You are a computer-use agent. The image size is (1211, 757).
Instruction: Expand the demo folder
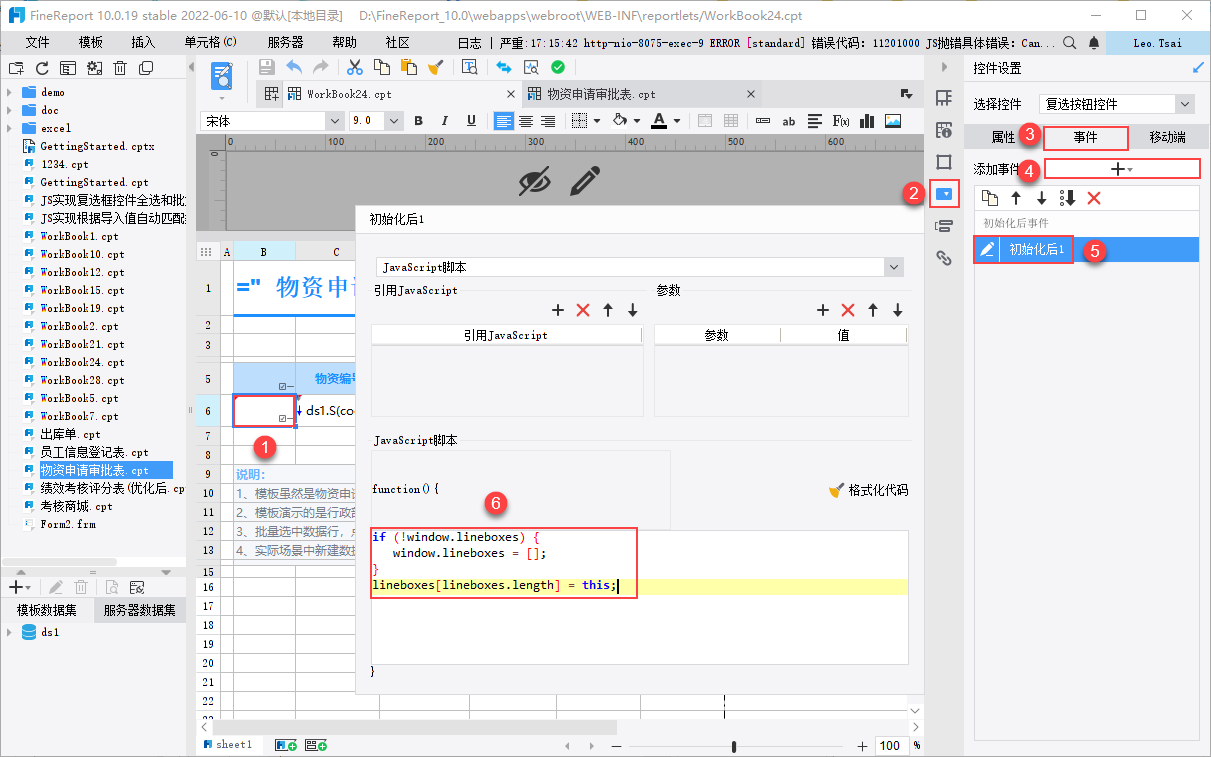coord(9,92)
